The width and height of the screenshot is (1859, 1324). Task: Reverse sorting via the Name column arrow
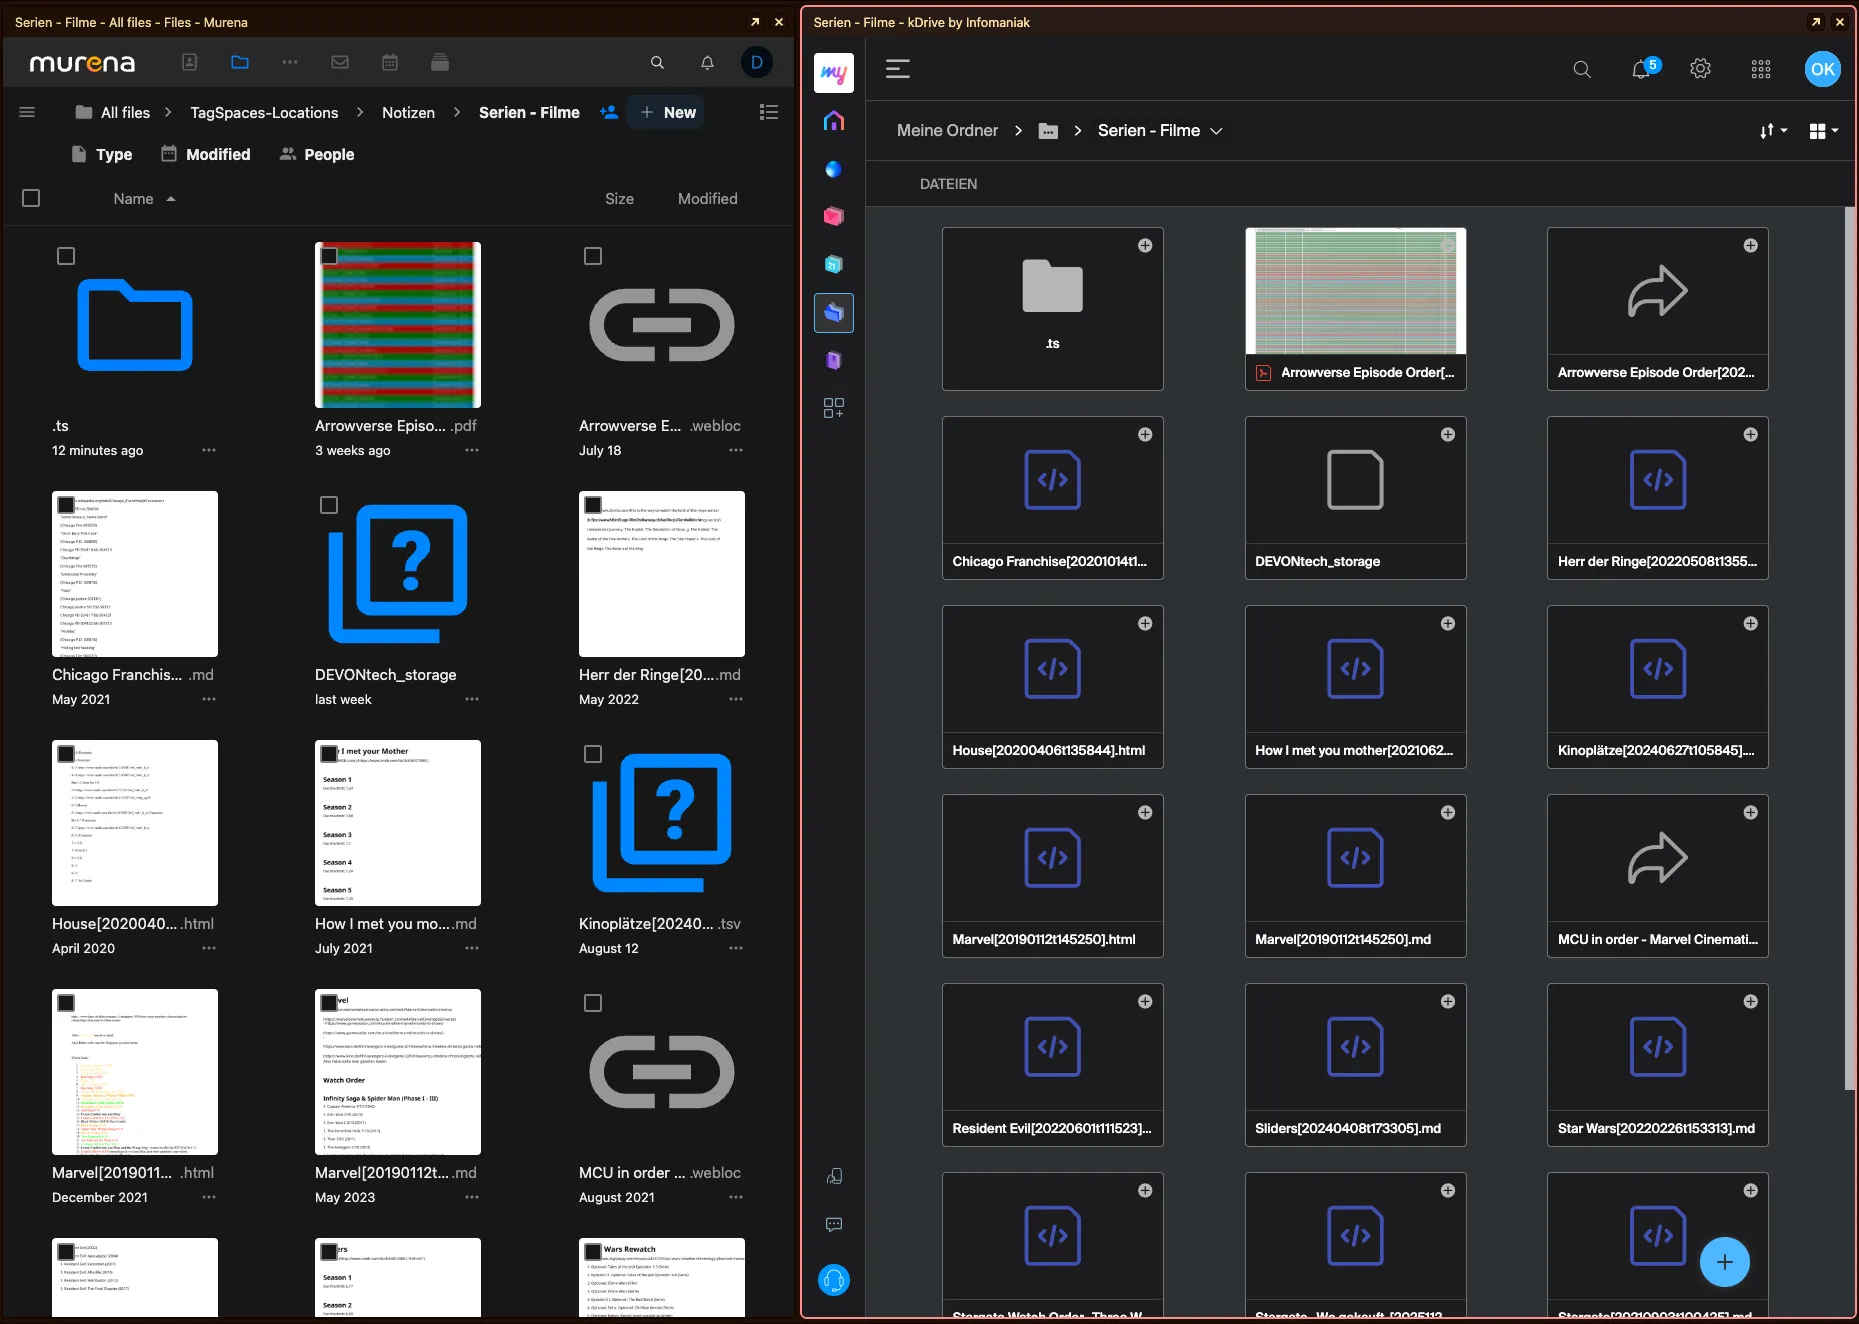click(170, 198)
